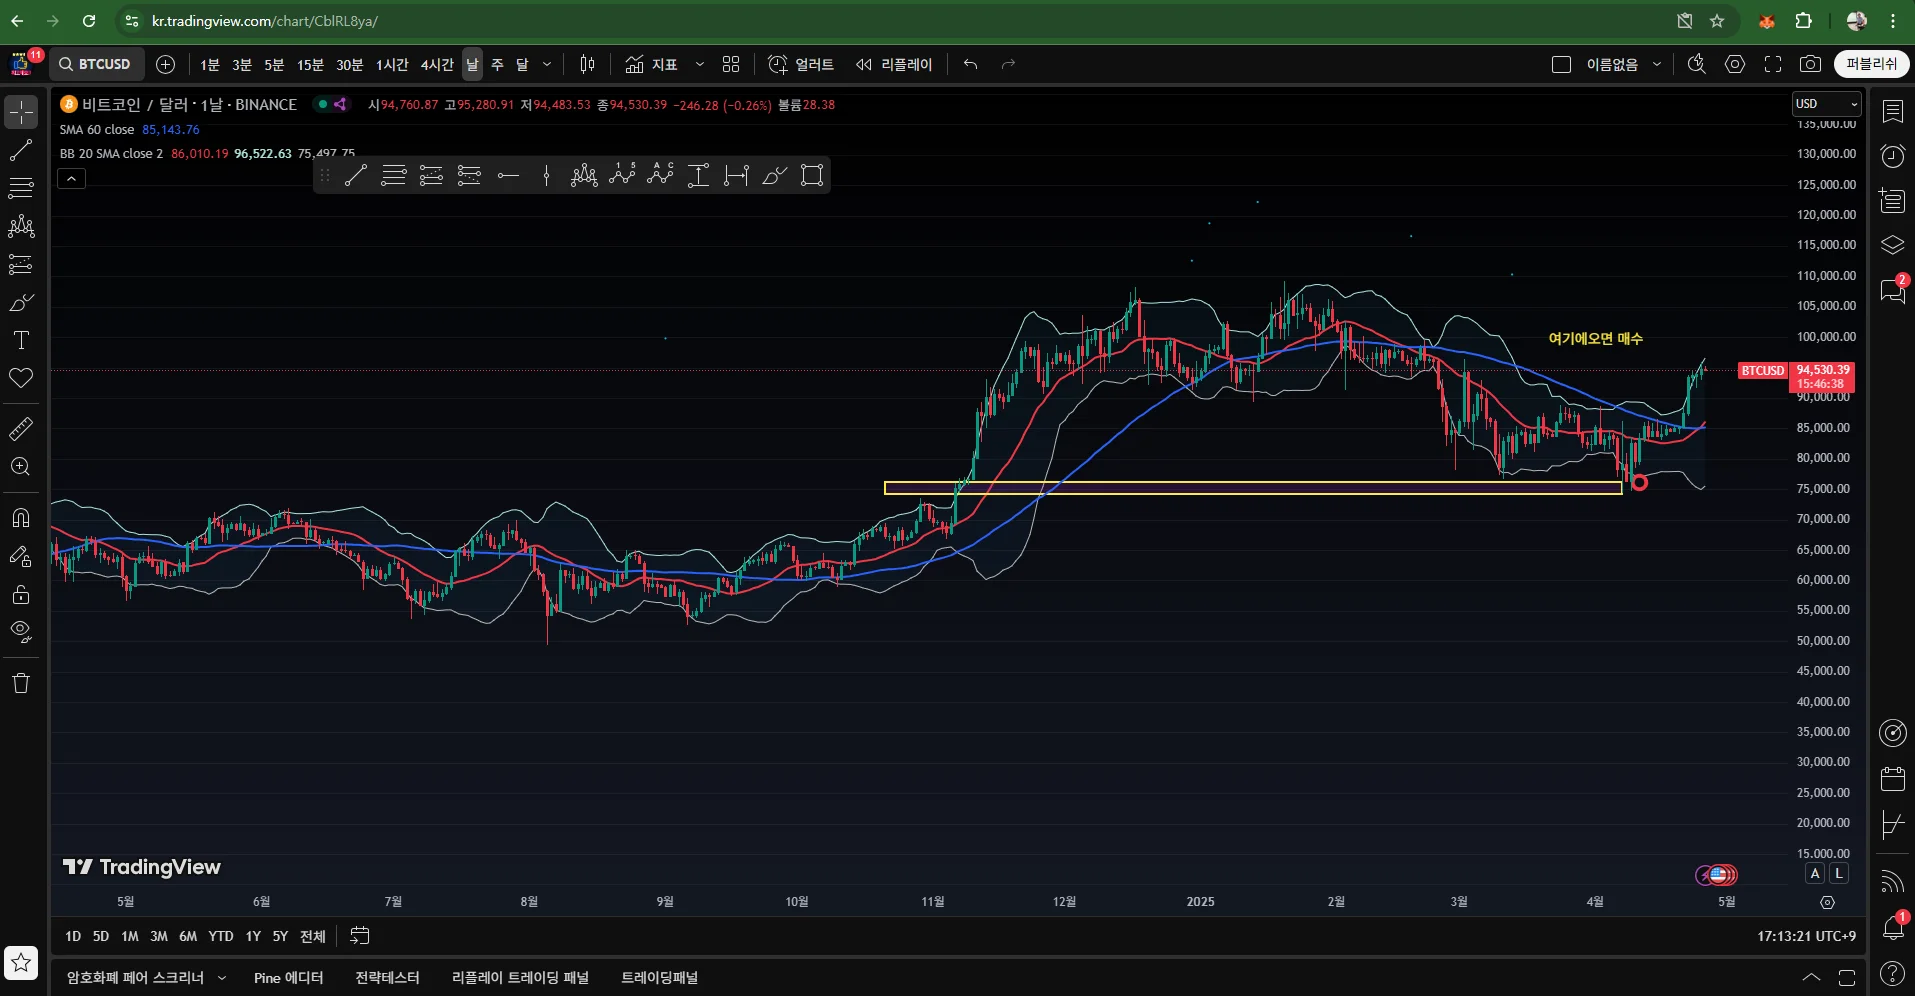Open the USD currency dropdown
This screenshot has width=1915, height=996.
[x=1826, y=104]
